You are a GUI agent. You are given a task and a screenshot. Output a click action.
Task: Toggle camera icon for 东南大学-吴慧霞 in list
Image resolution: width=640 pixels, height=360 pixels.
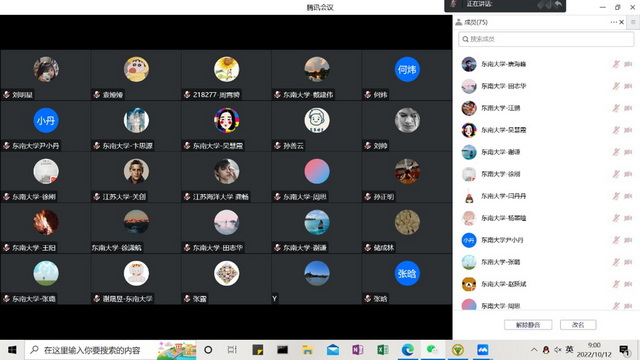628,130
